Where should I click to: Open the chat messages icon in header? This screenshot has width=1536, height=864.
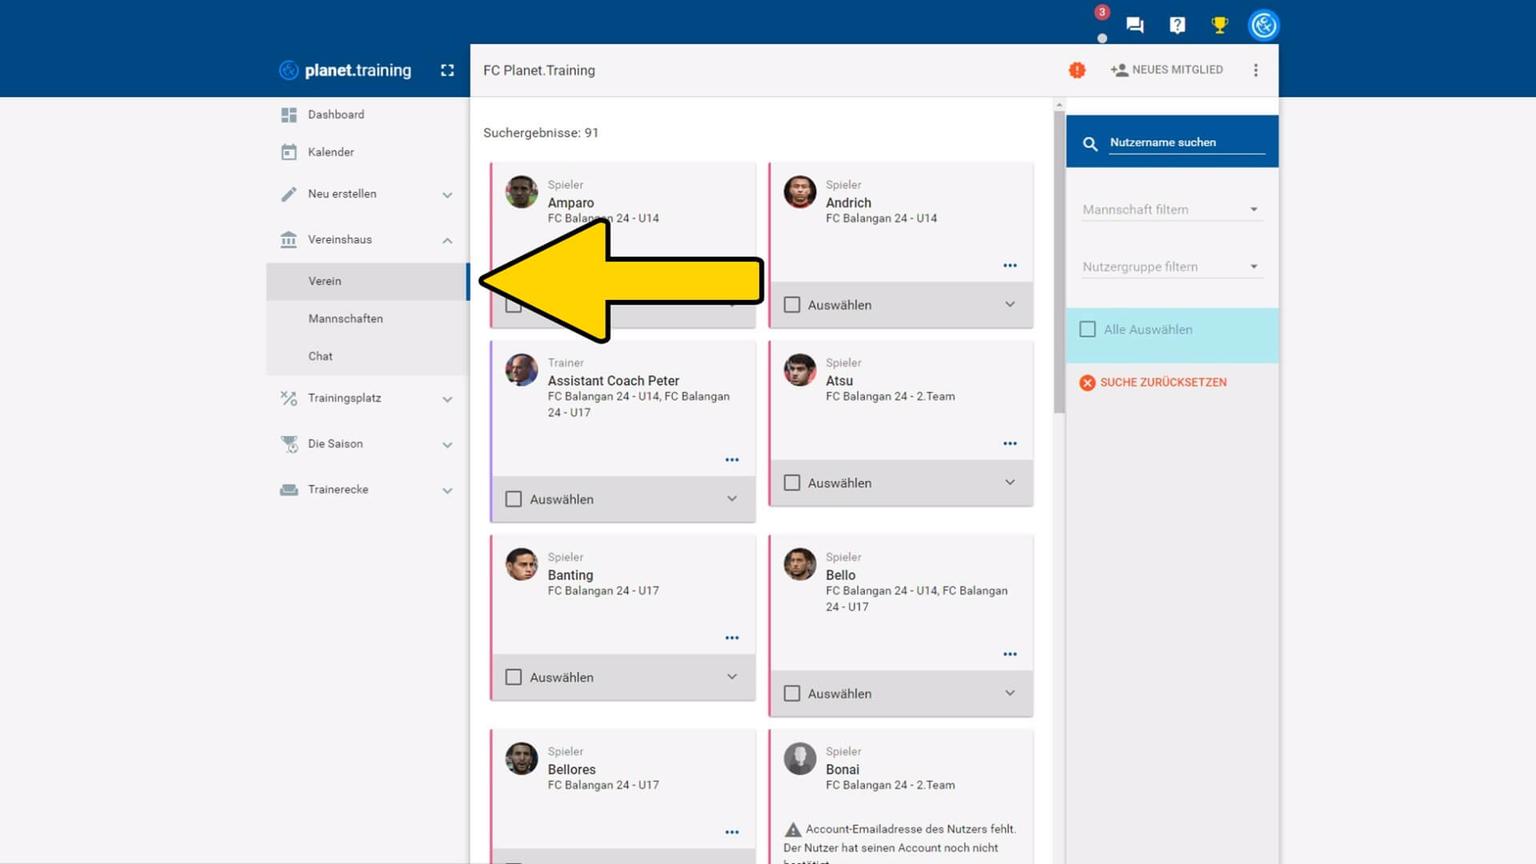[x=1135, y=25]
